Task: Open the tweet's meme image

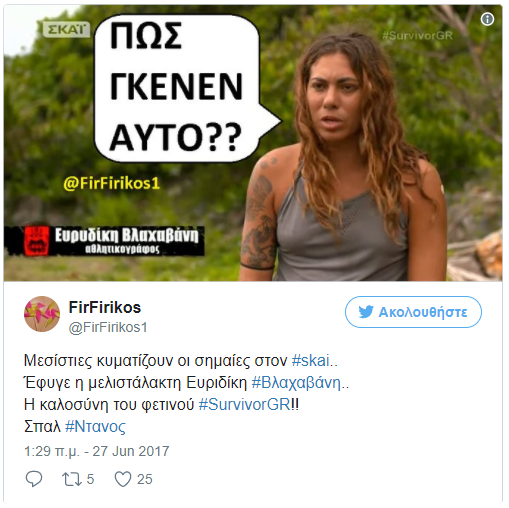Action: coord(253,143)
